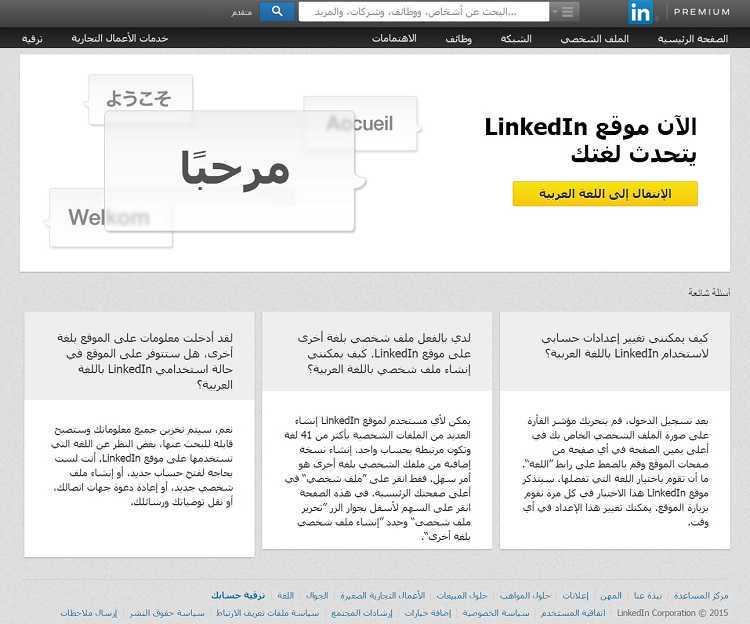Image resolution: width=750 pixels, height=624 pixels.
Task: Open the إعلانات advertising footer link
Action: click(x=575, y=596)
